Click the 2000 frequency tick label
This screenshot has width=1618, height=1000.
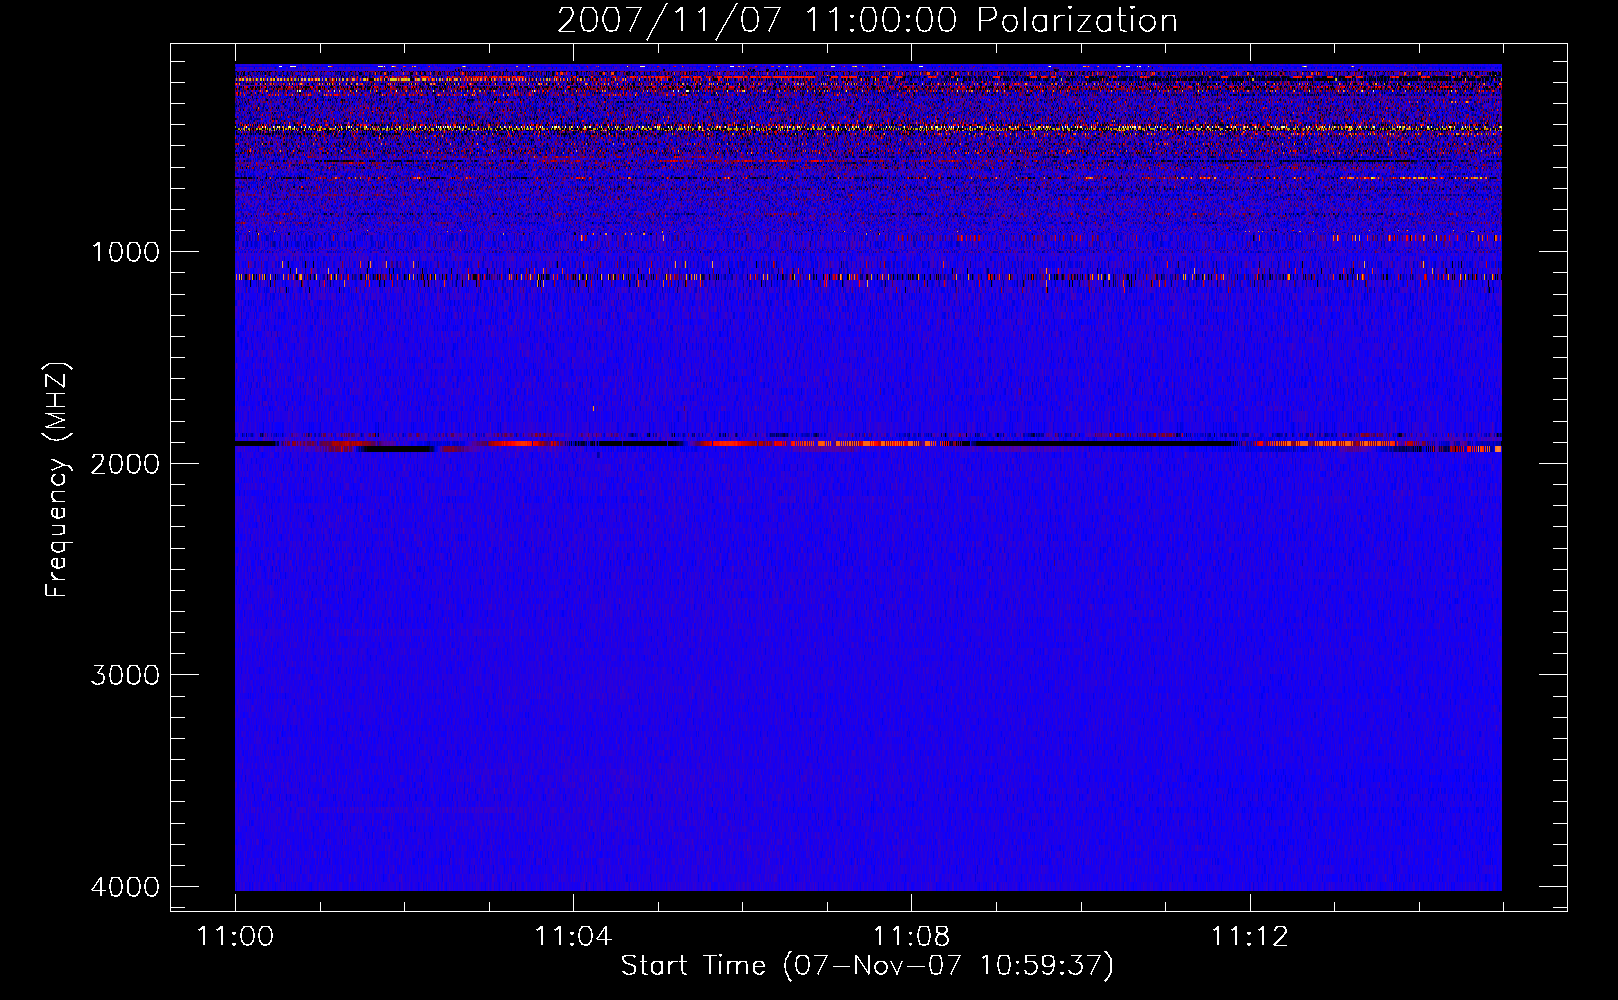coord(125,463)
